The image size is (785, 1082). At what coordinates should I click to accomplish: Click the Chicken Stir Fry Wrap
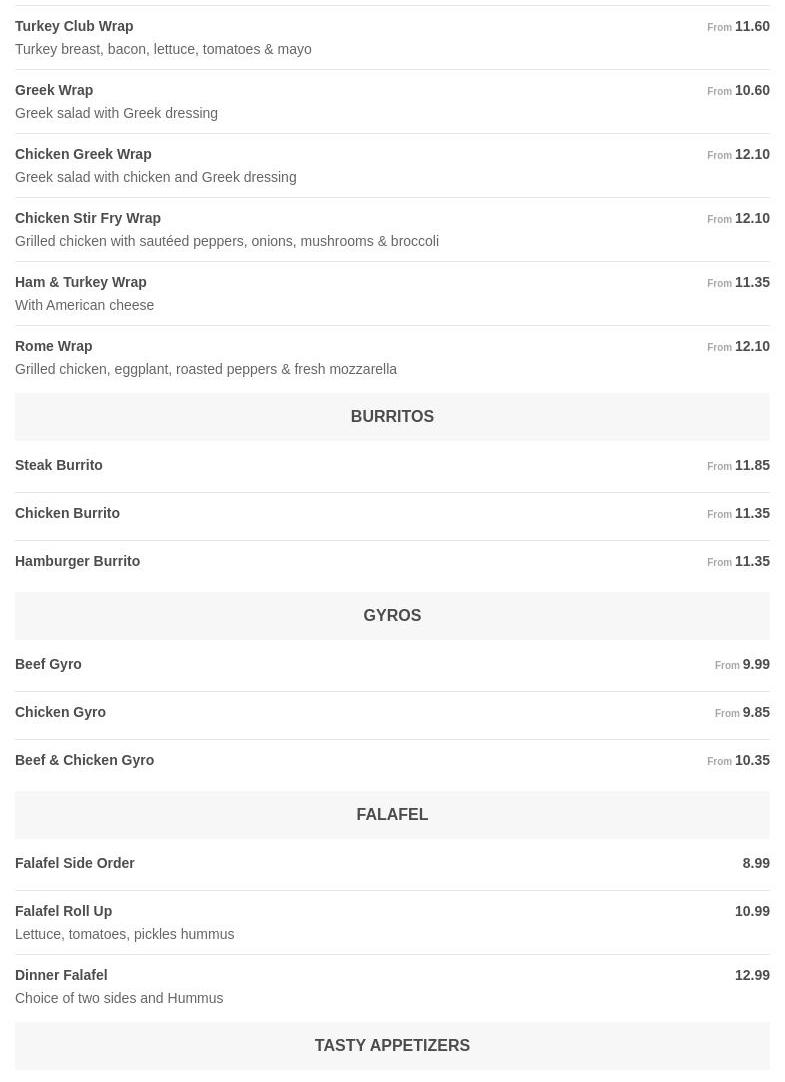[x=88, y=218]
